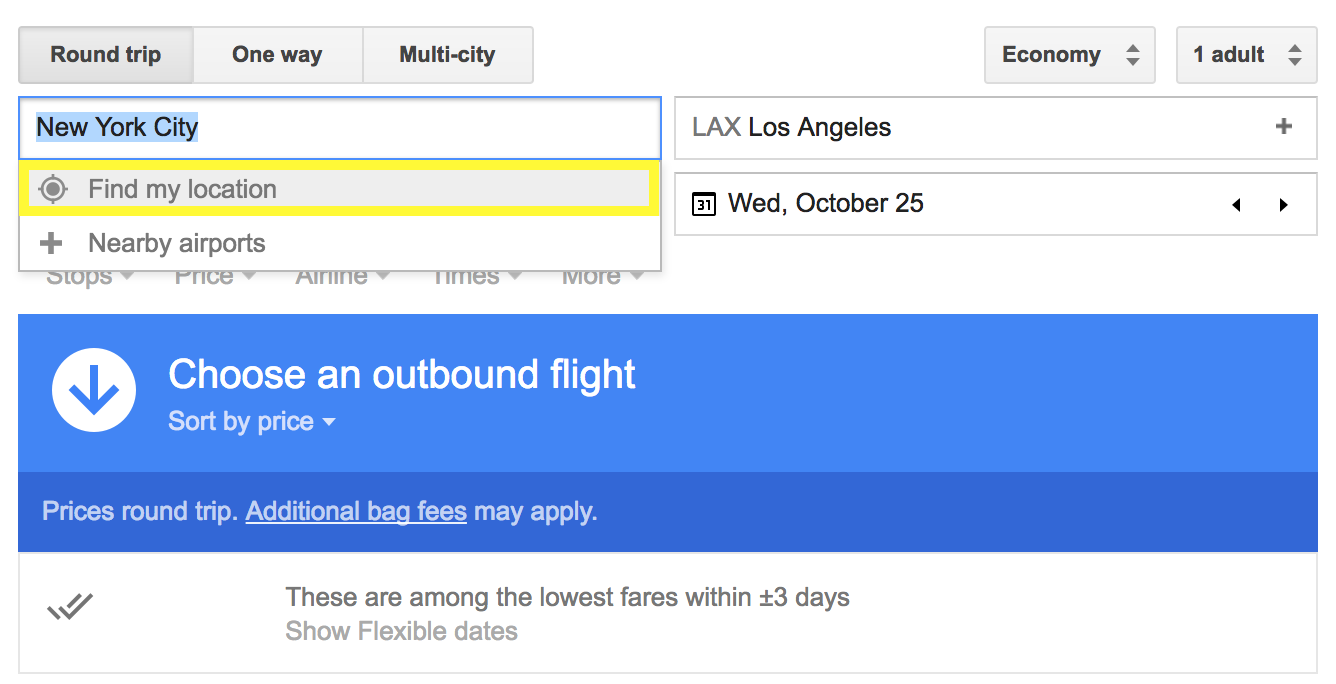
Task: Open the Price filter dropdown
Action: pyautogui.click(x=213, y=275)
